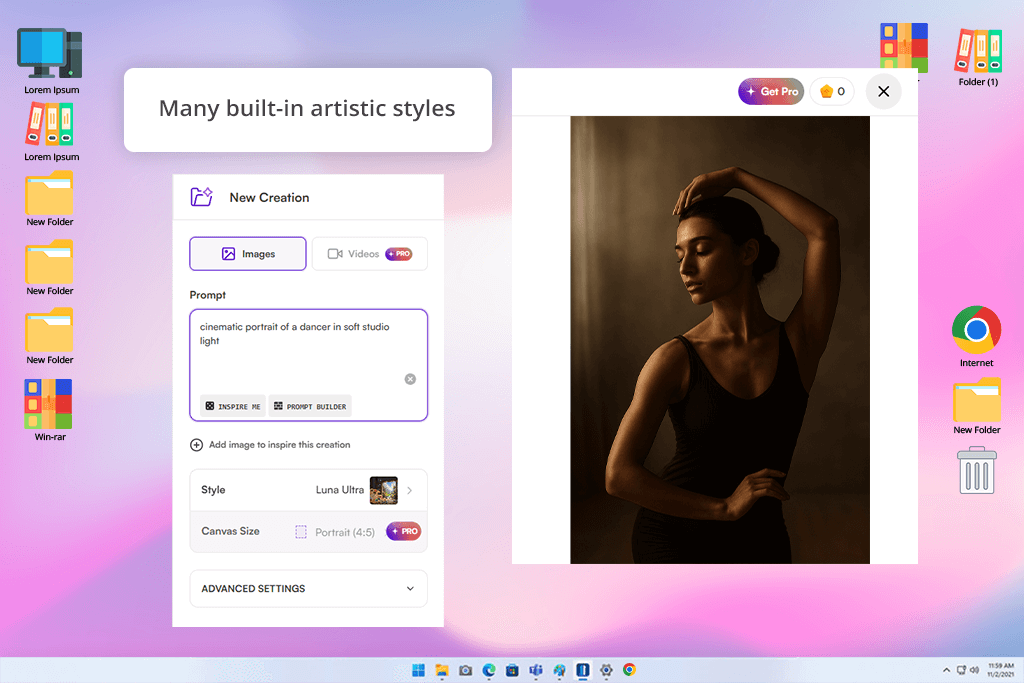Select the Win-rar desktop icon
Image resolution: width=1024 pixels, height=683 pixels.
(50, 410)
